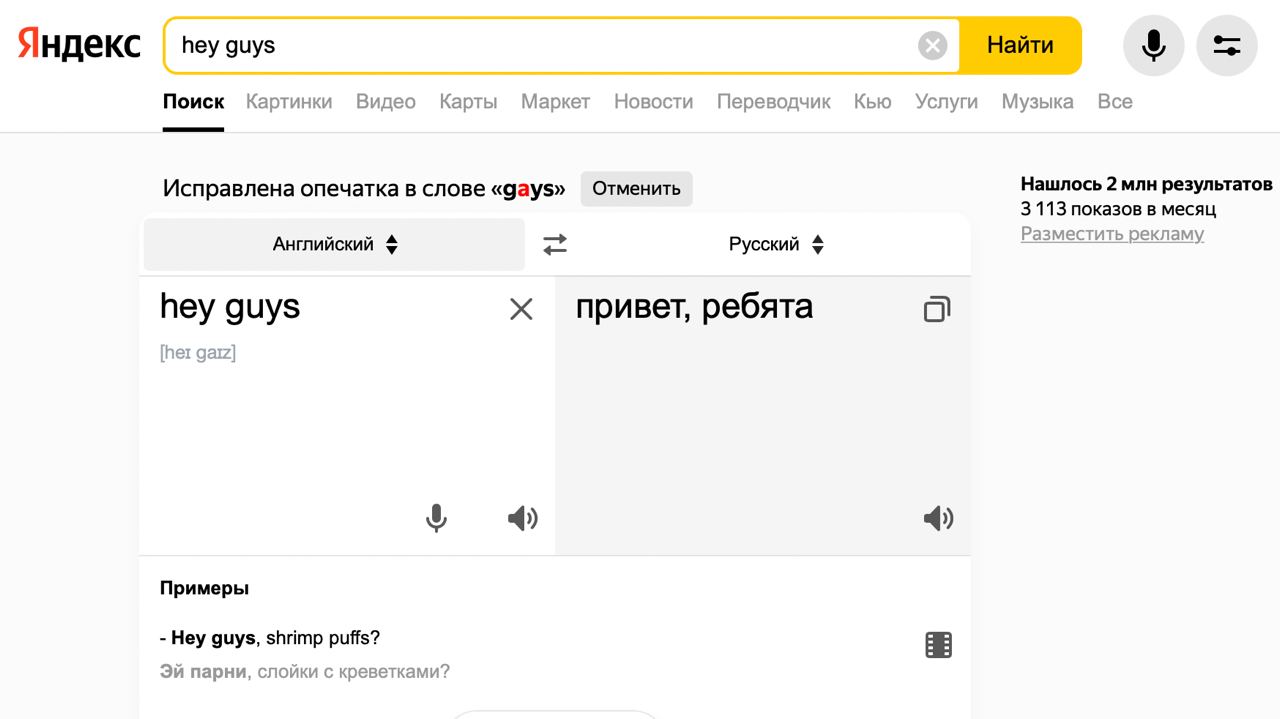Image resolution: width=1280 pixels, height=719 pixels.
Task: Swap the translation languages
Action: 555,244
